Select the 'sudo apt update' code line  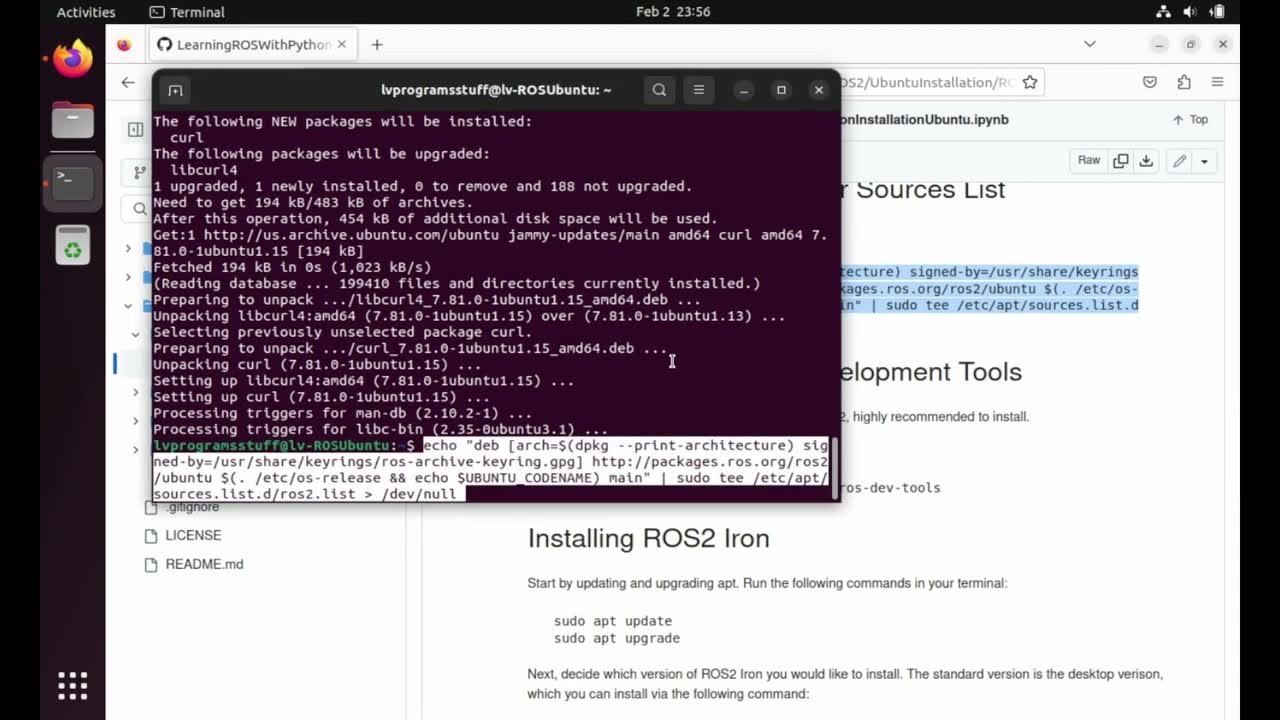pos(613,621)
